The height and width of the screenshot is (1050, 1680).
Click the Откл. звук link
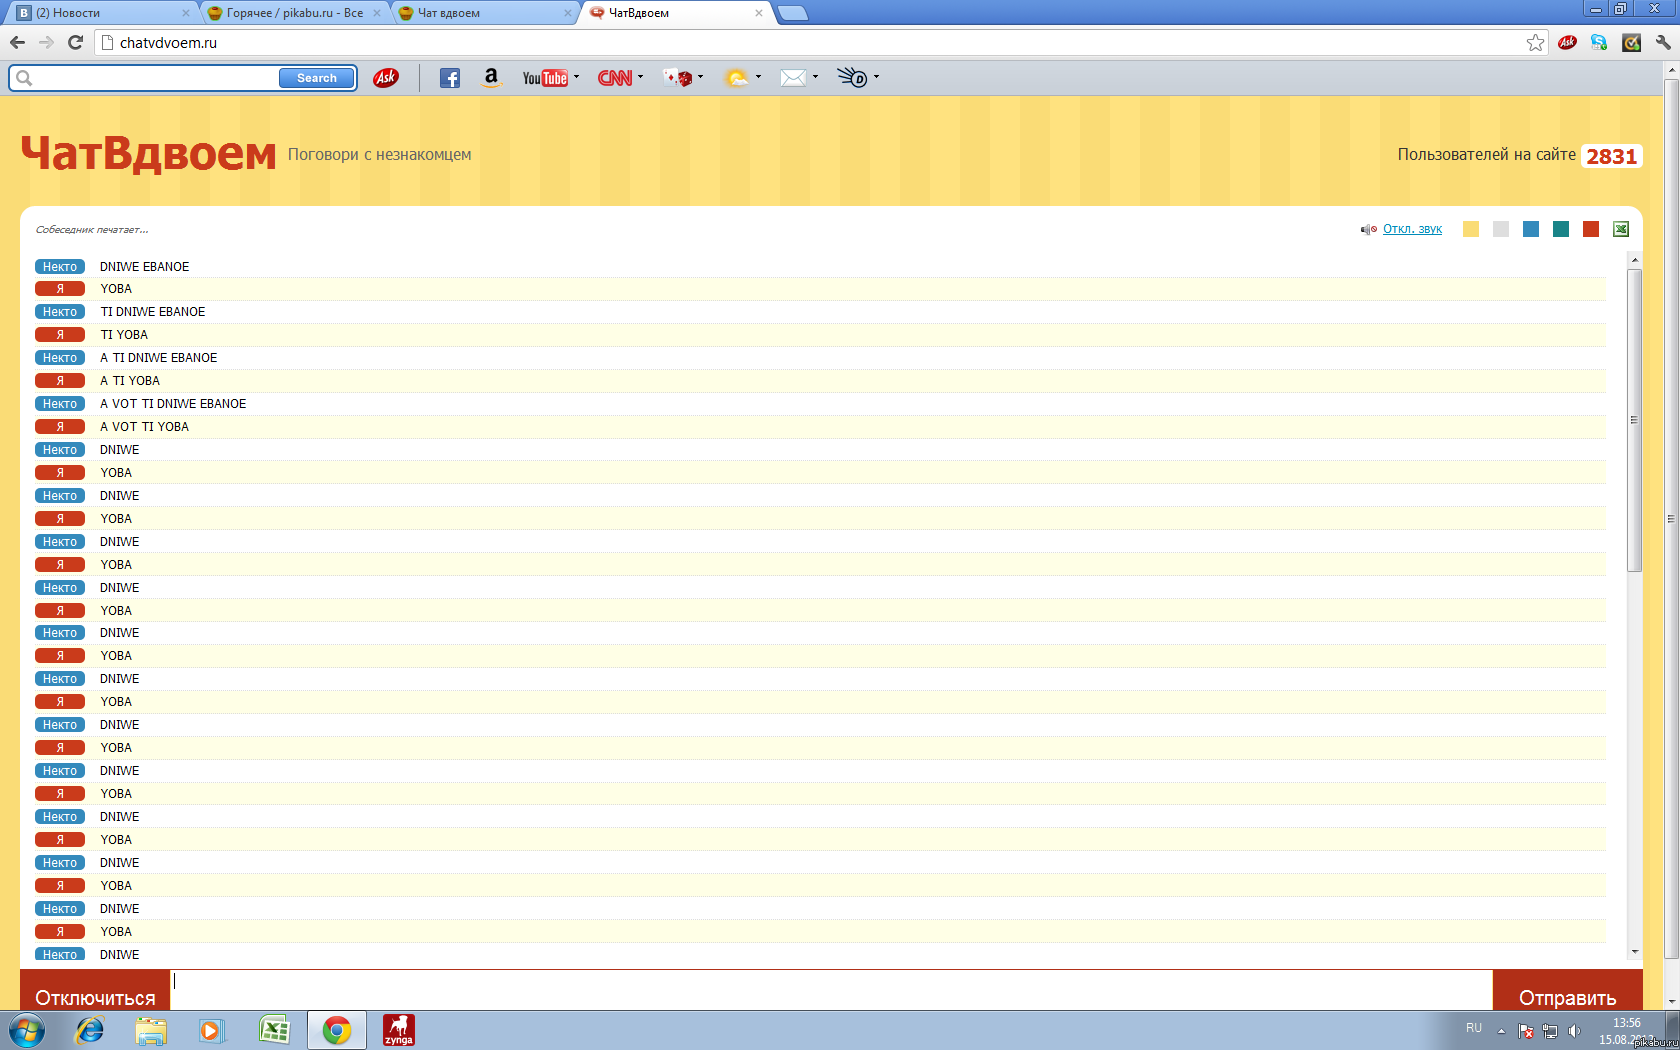point(1412,229)
